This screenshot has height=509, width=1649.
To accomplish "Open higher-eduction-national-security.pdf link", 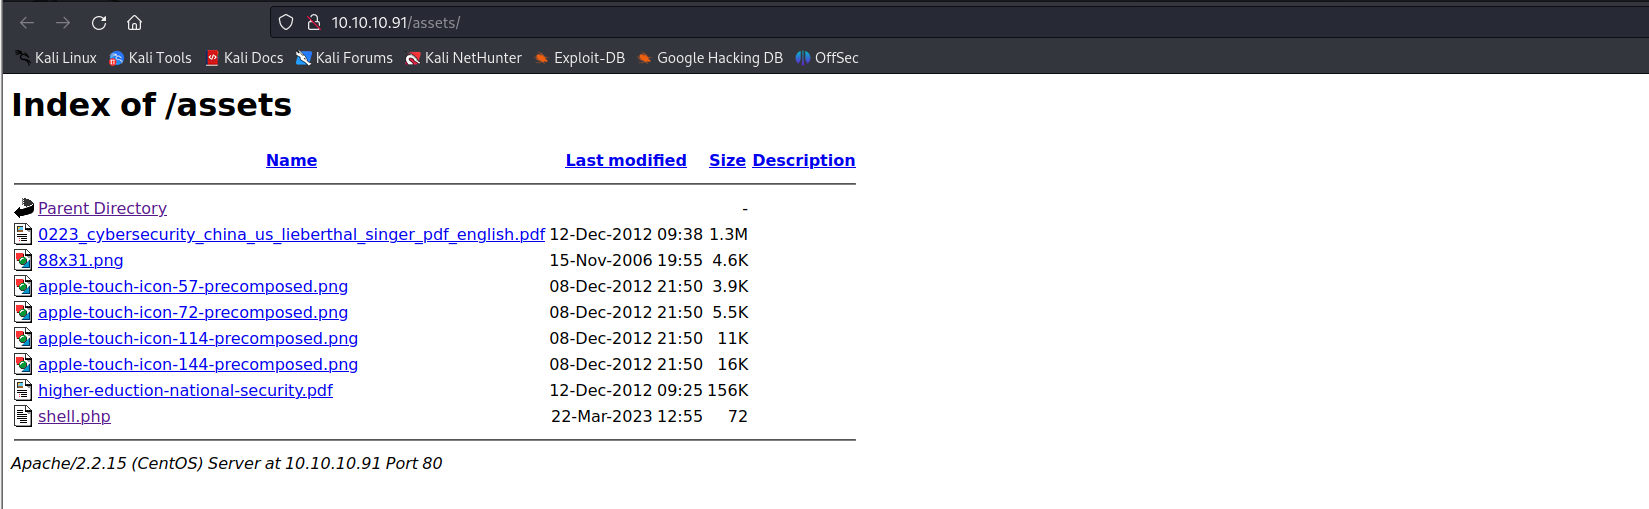I will (185, 390).
